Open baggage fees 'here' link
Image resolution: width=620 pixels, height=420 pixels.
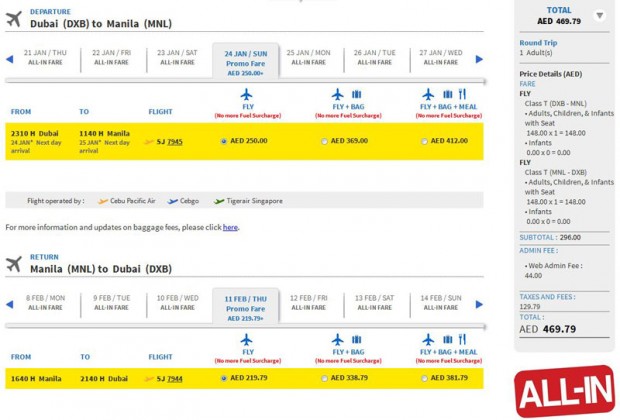point(230,227)
